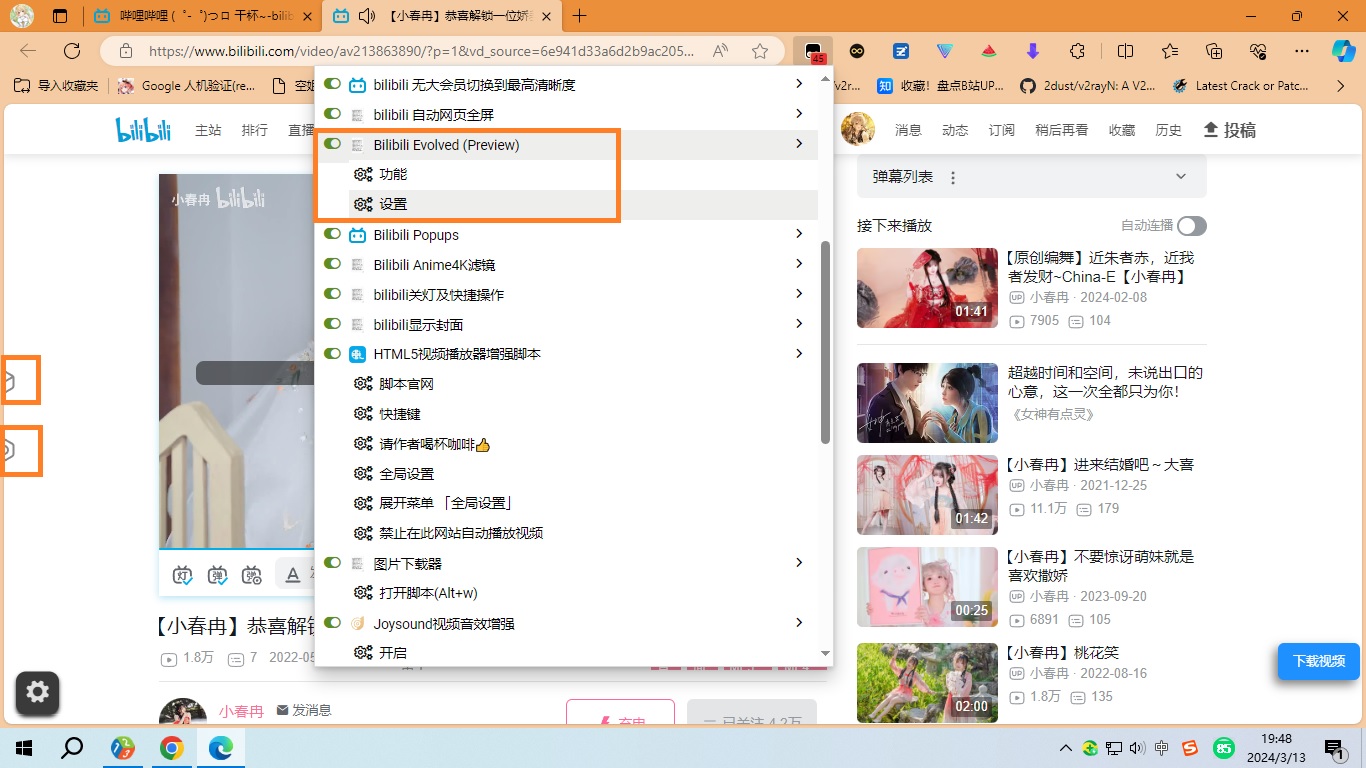
Task: Open the tab actions menu icon in Edge
Action: [60, 16]
